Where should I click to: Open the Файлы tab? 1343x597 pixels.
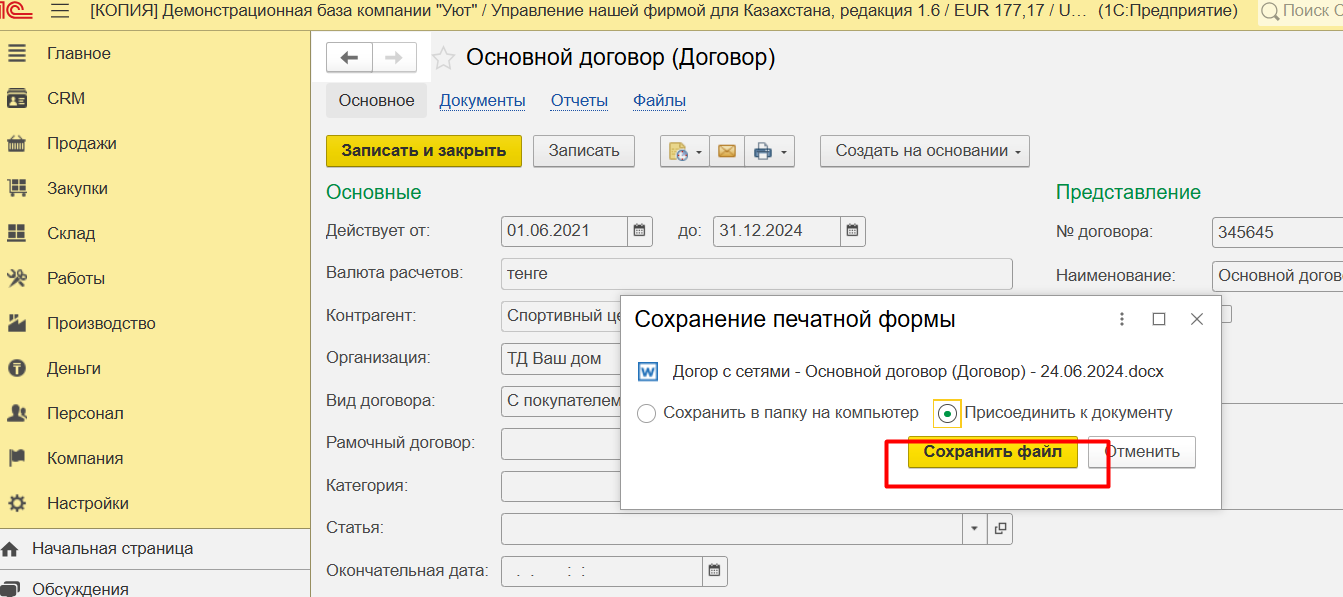659,100
